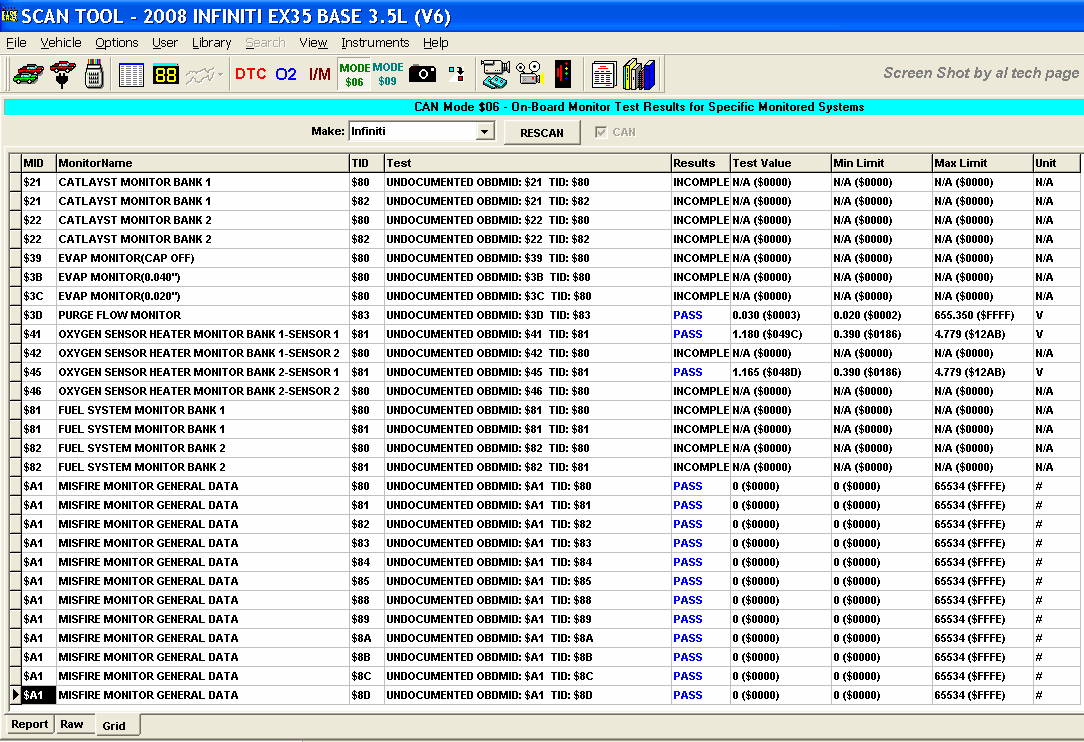Open the User menu

tap(165, 43)
